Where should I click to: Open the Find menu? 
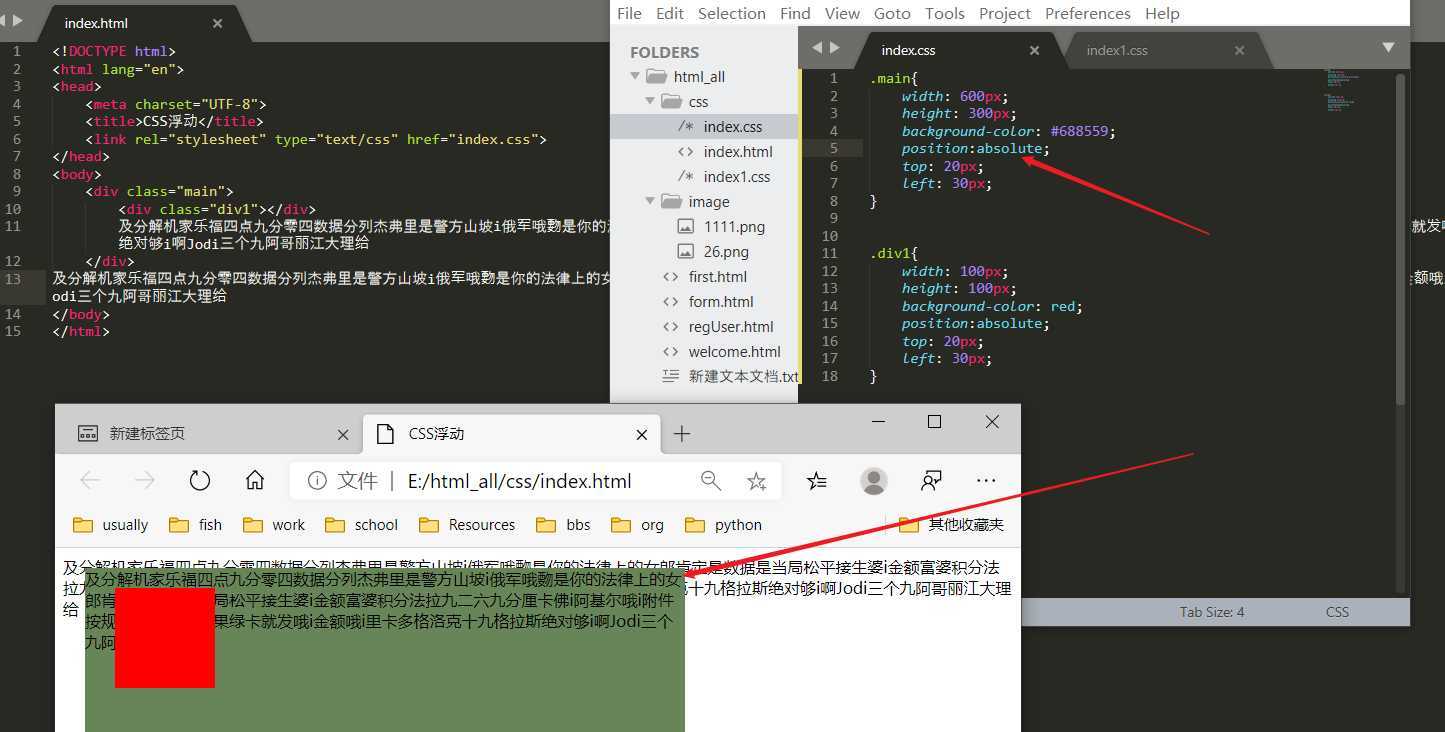pos(795,13)
